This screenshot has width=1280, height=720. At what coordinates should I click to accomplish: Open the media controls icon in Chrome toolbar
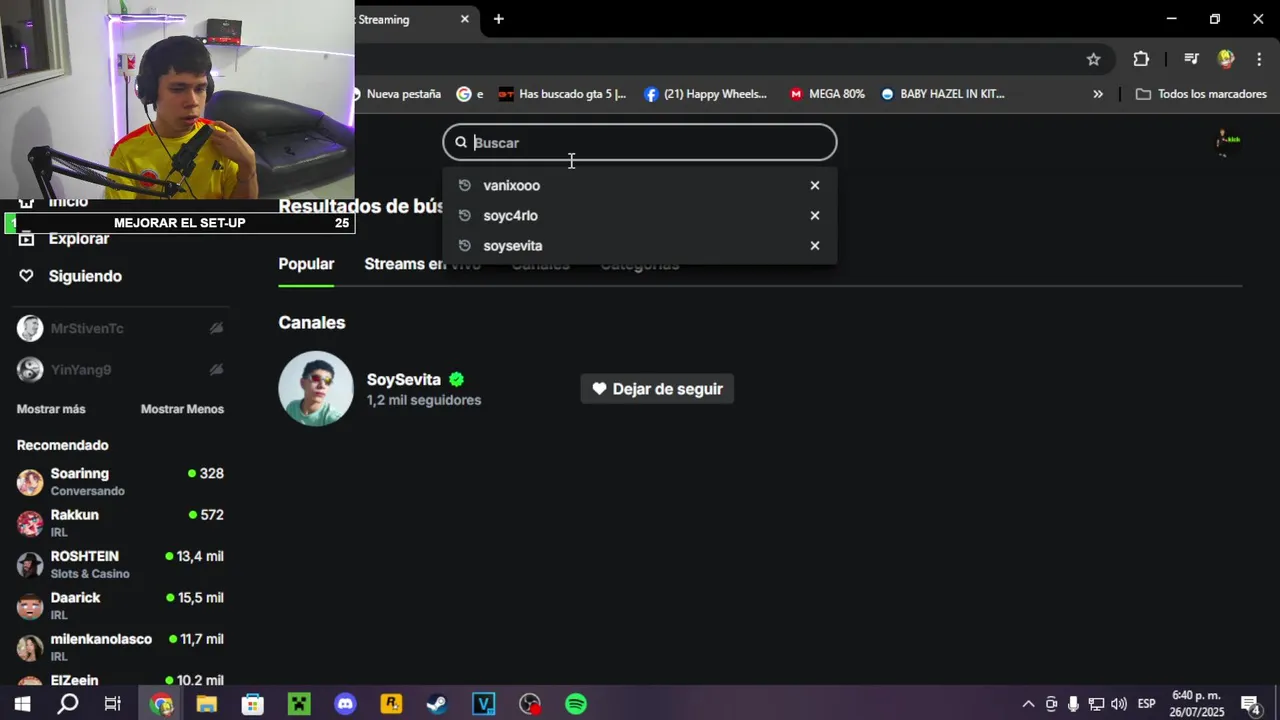(x=1191, y=59)
